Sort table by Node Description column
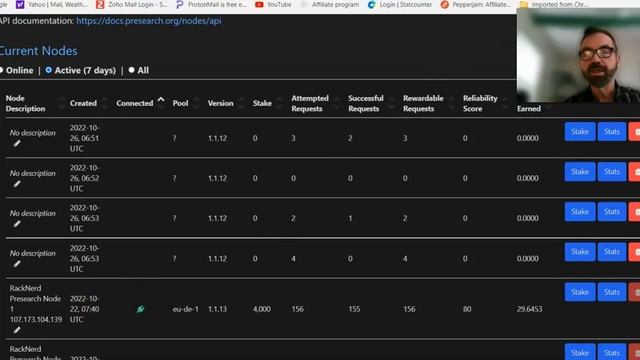 coord(35,103)
